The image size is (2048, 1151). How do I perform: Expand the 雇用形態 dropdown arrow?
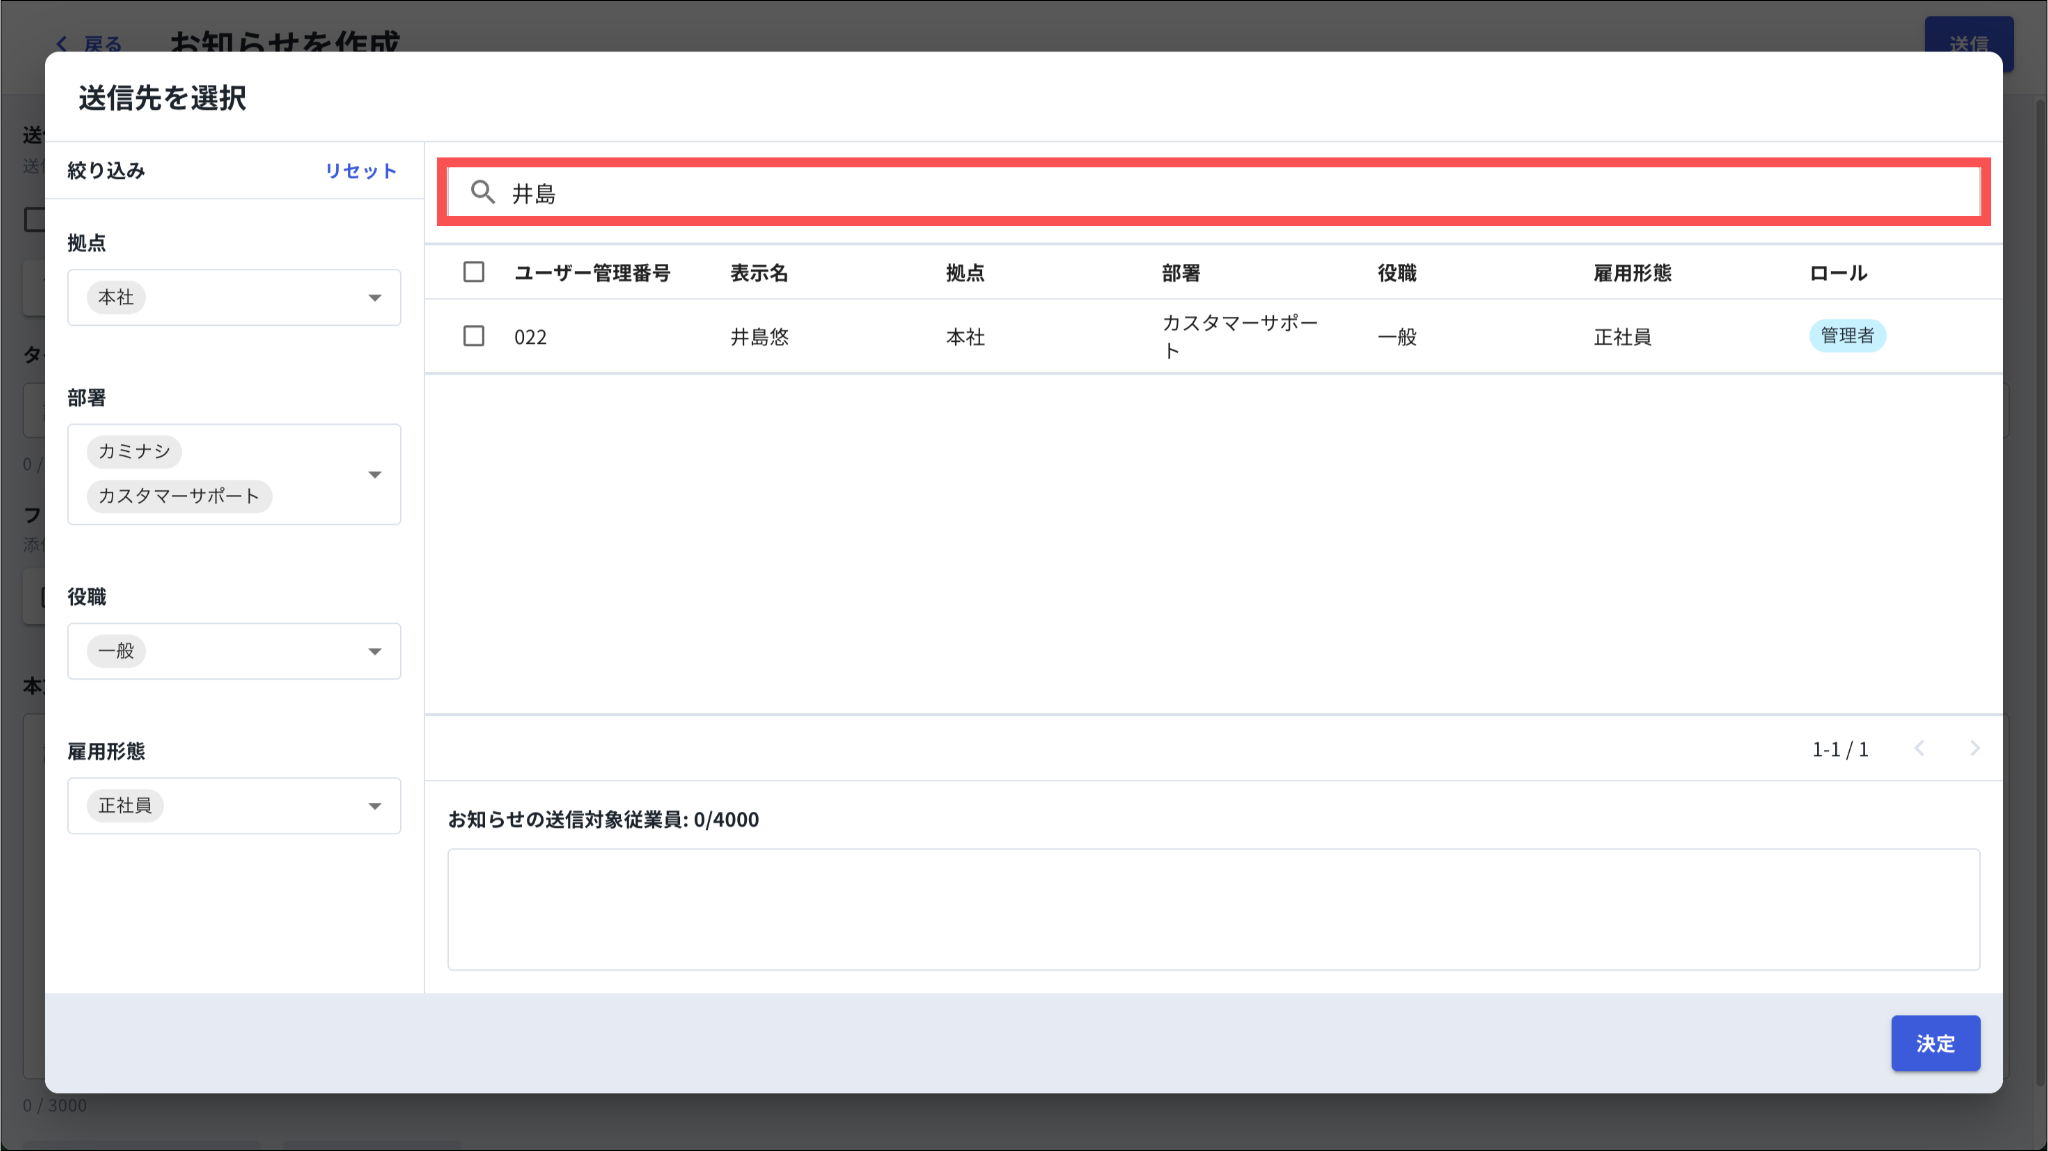coord(374,806)
